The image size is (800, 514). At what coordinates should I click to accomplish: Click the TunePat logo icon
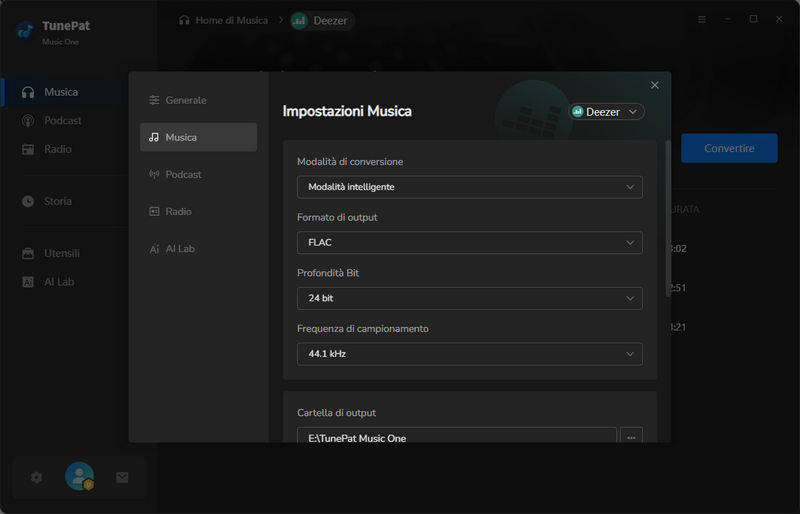click(x=25, y=31)
